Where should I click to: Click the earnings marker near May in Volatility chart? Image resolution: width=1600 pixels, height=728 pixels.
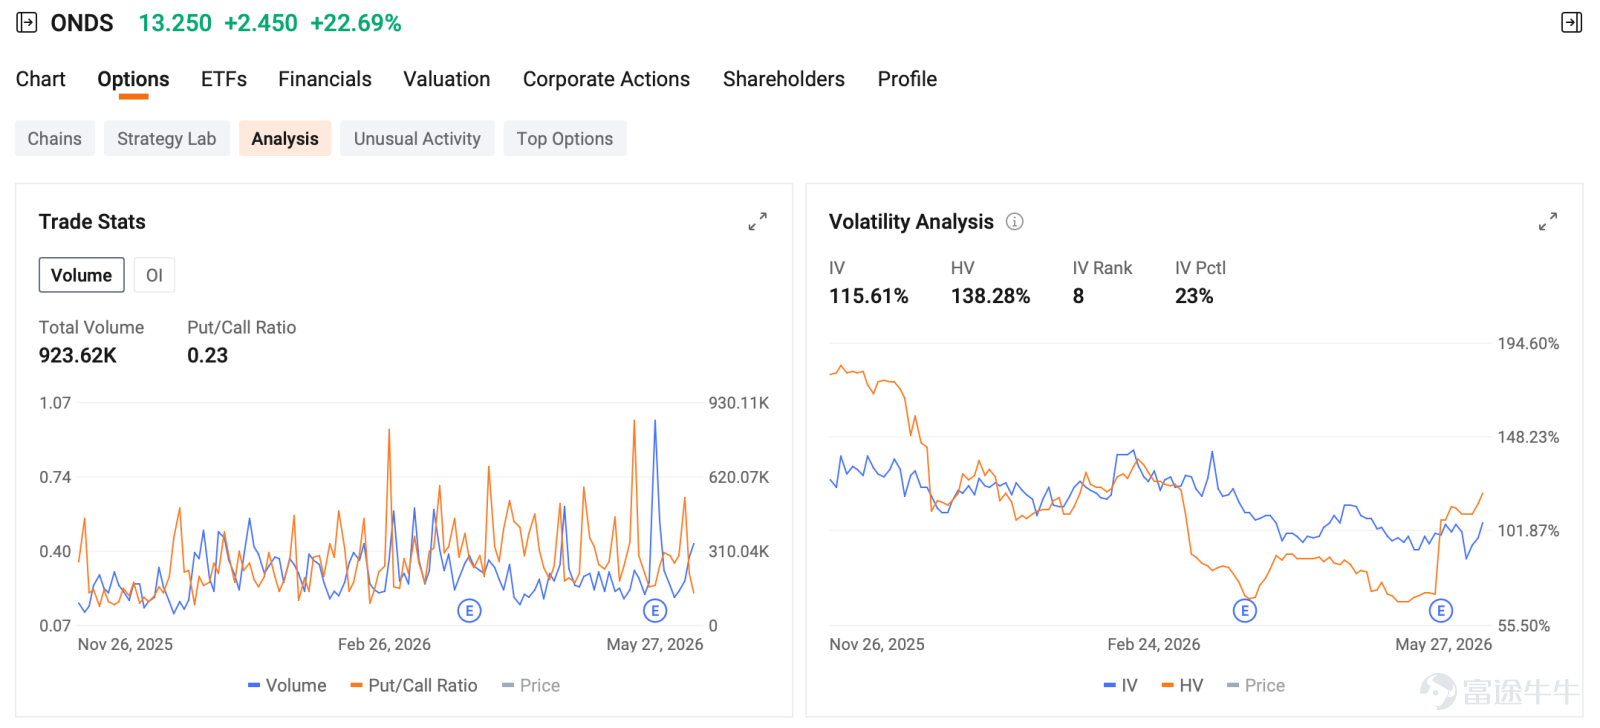(1441, 611)
